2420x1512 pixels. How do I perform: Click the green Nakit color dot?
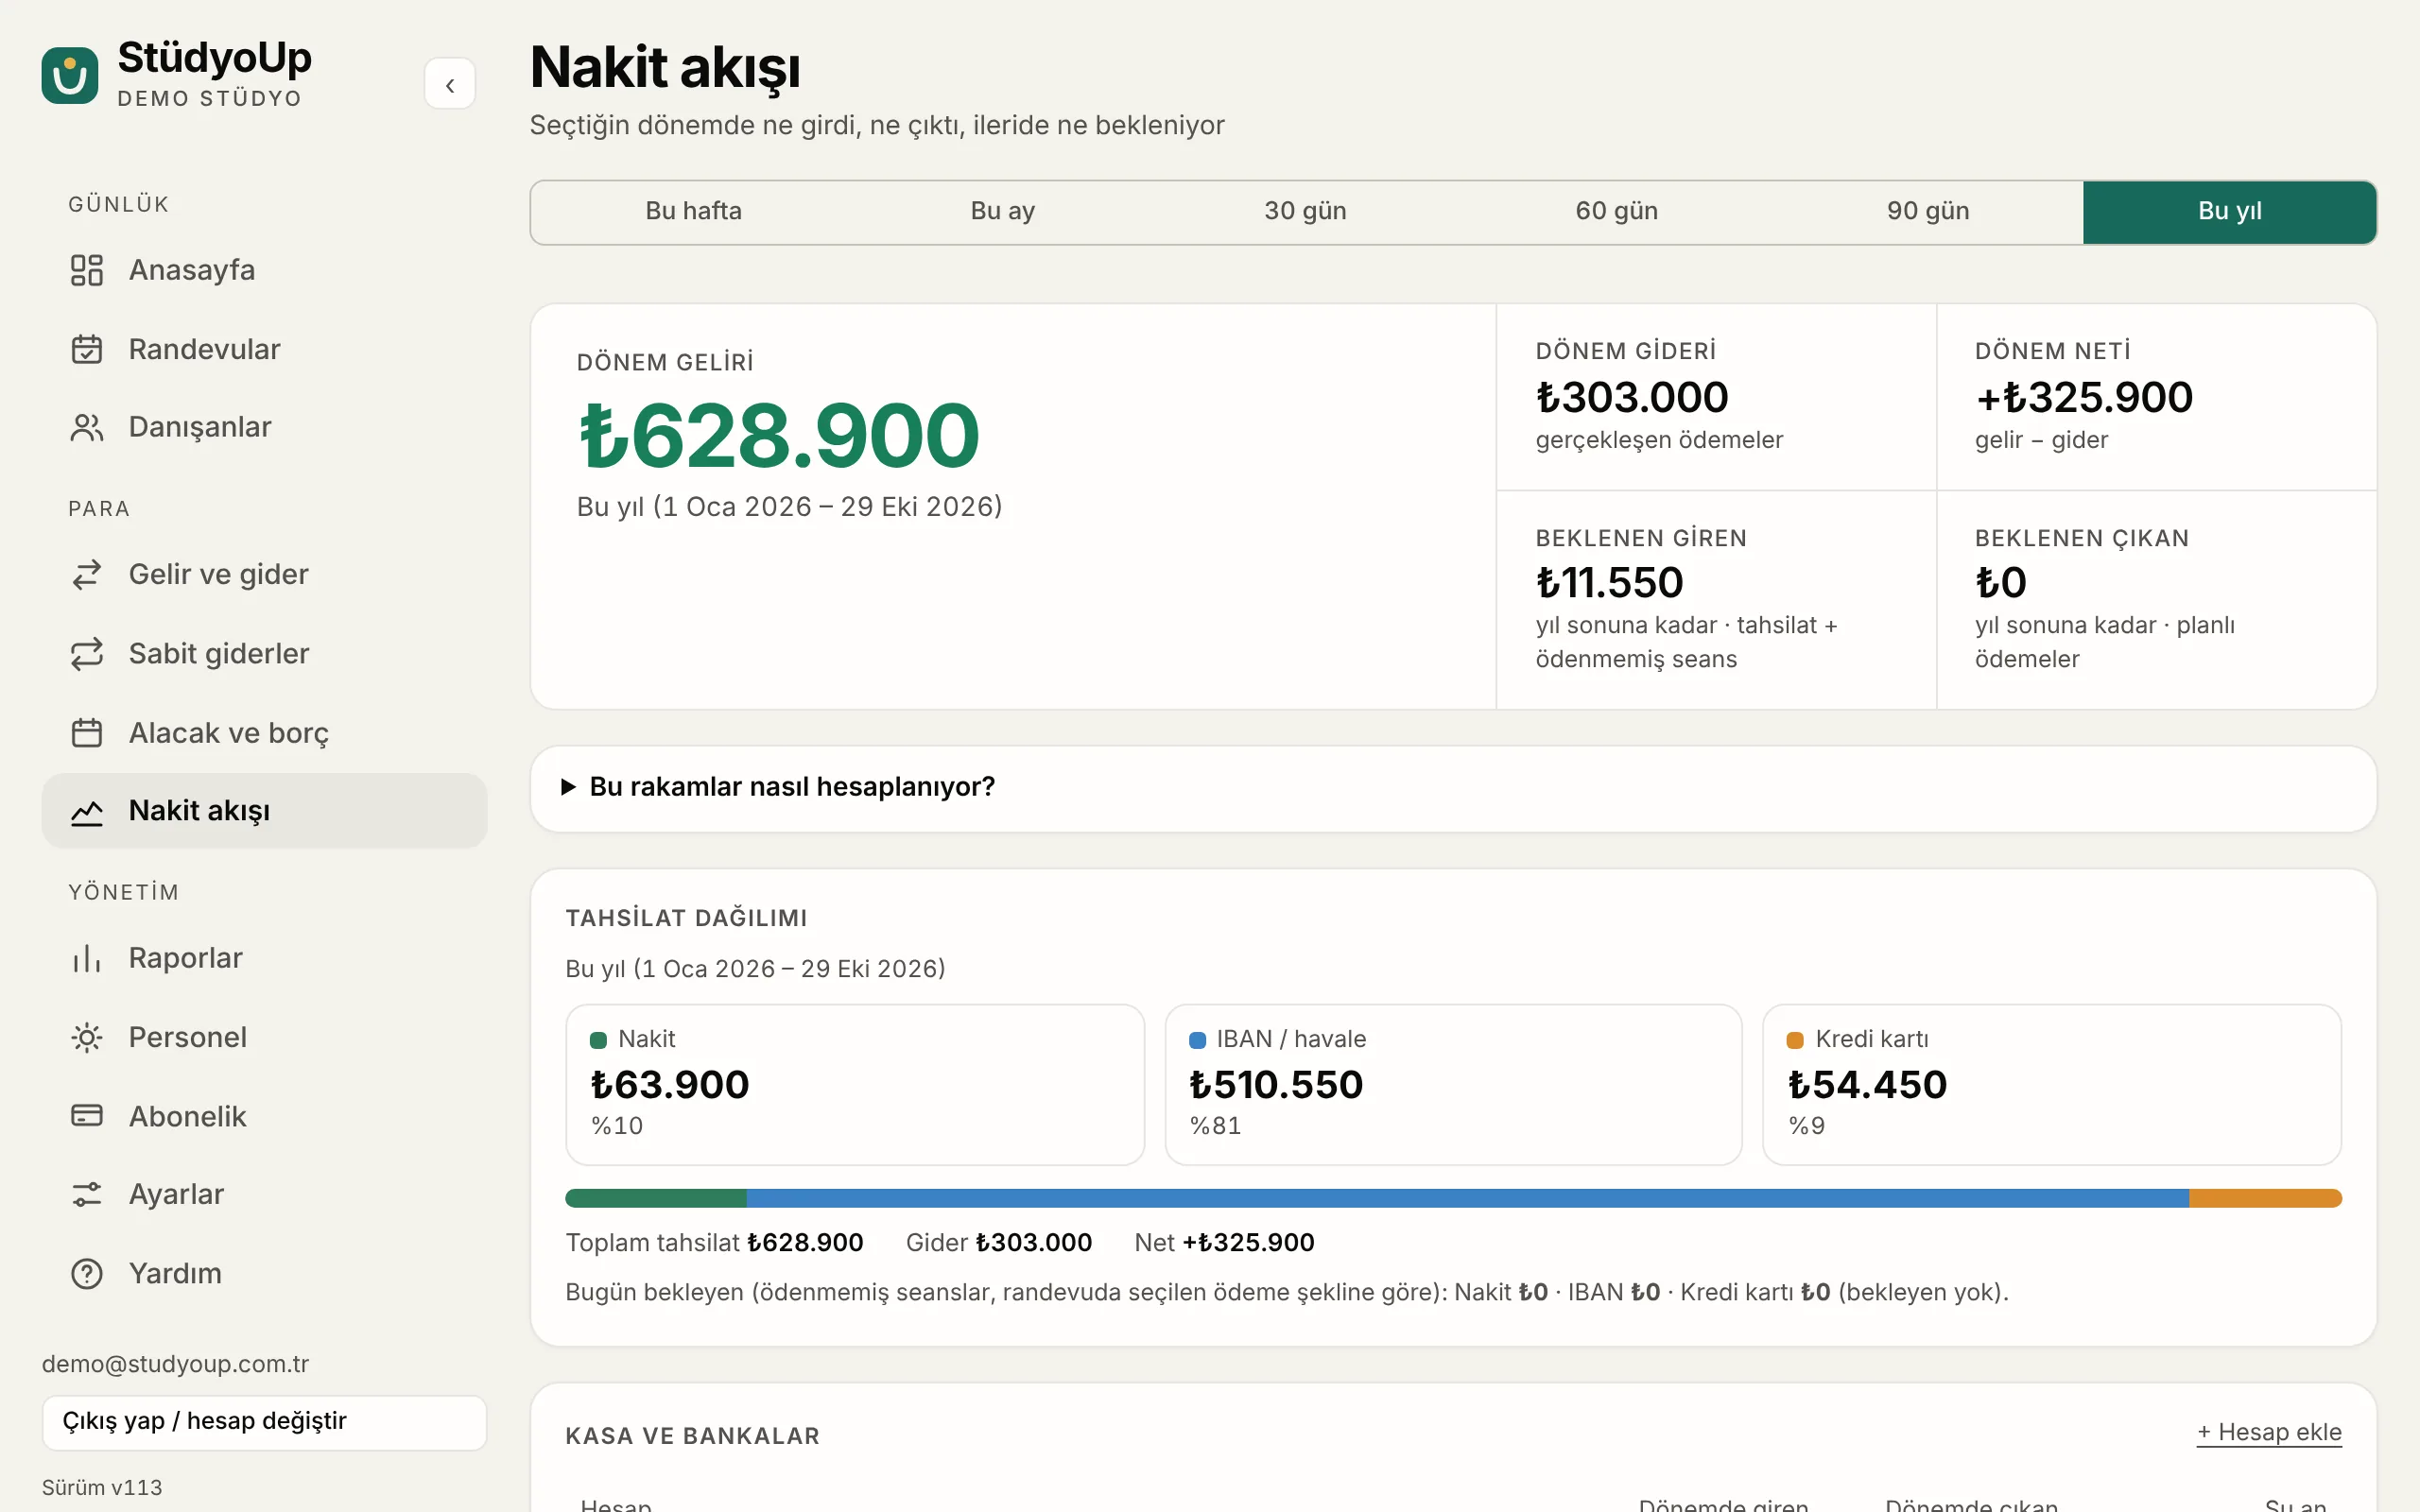[x=599, y=1040]
